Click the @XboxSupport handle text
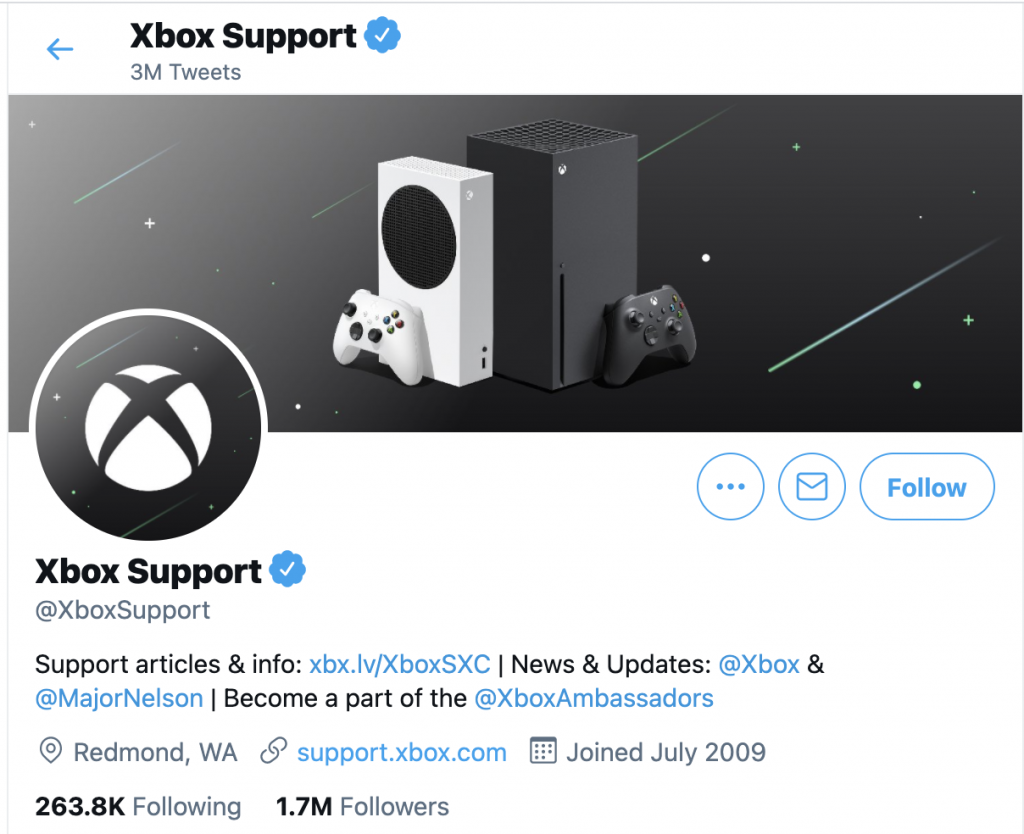1024x834 pixels. pyautogui.click(x=123, y=610)
